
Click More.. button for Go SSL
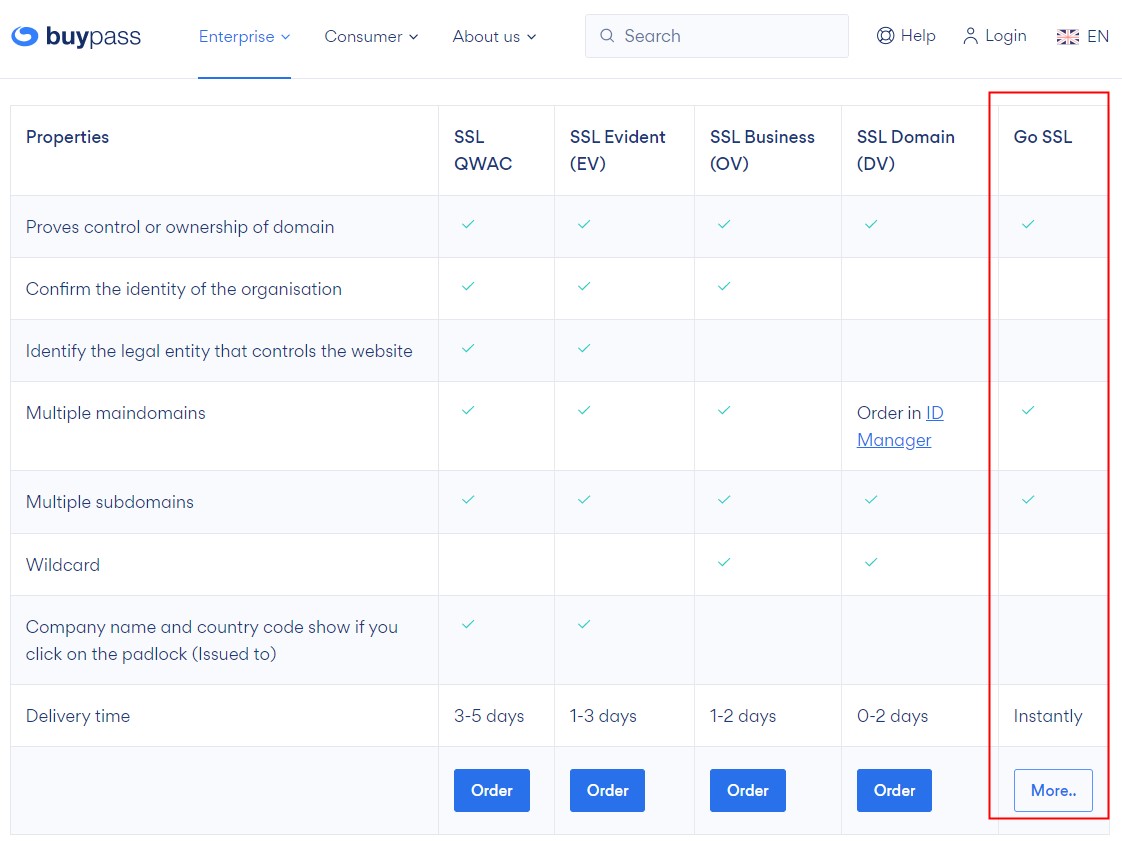[1053, 790]
